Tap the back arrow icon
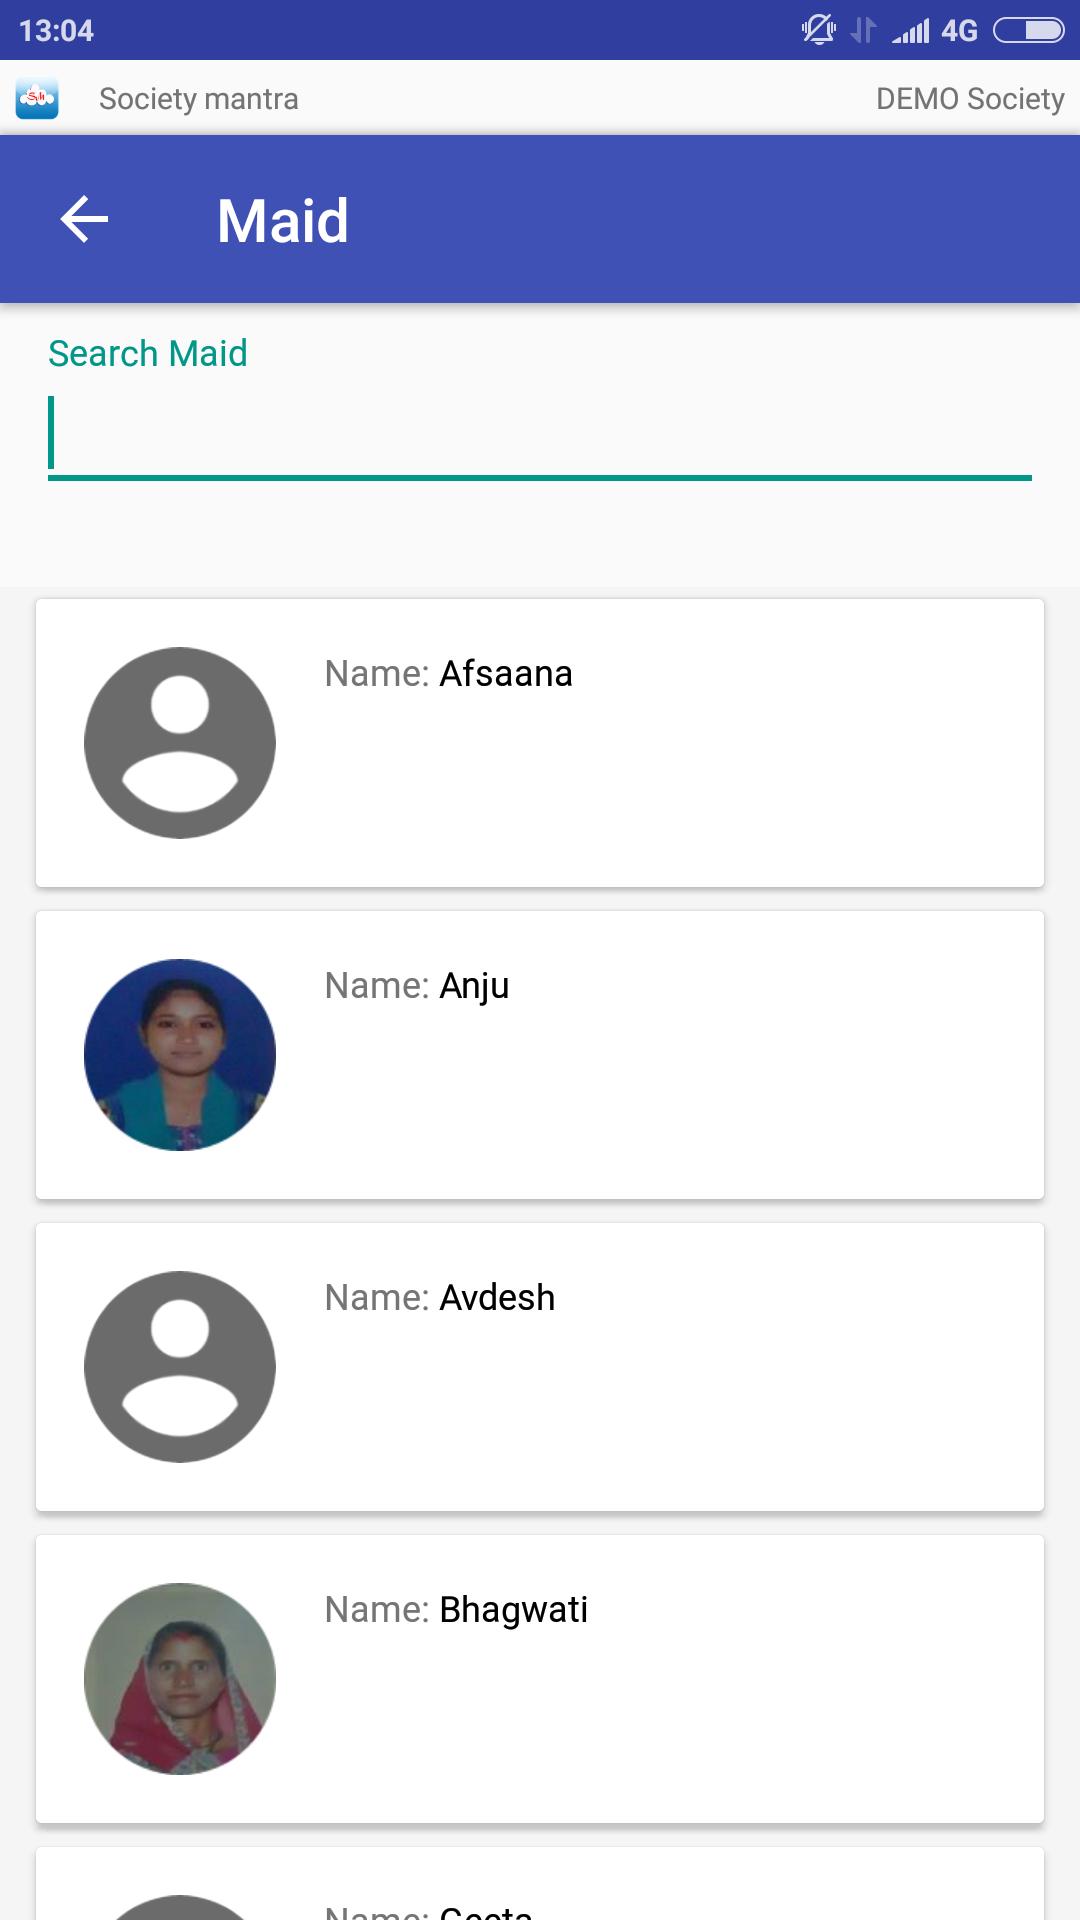1080x1920 pixels. pyautogui.click(x=84, y=220)
